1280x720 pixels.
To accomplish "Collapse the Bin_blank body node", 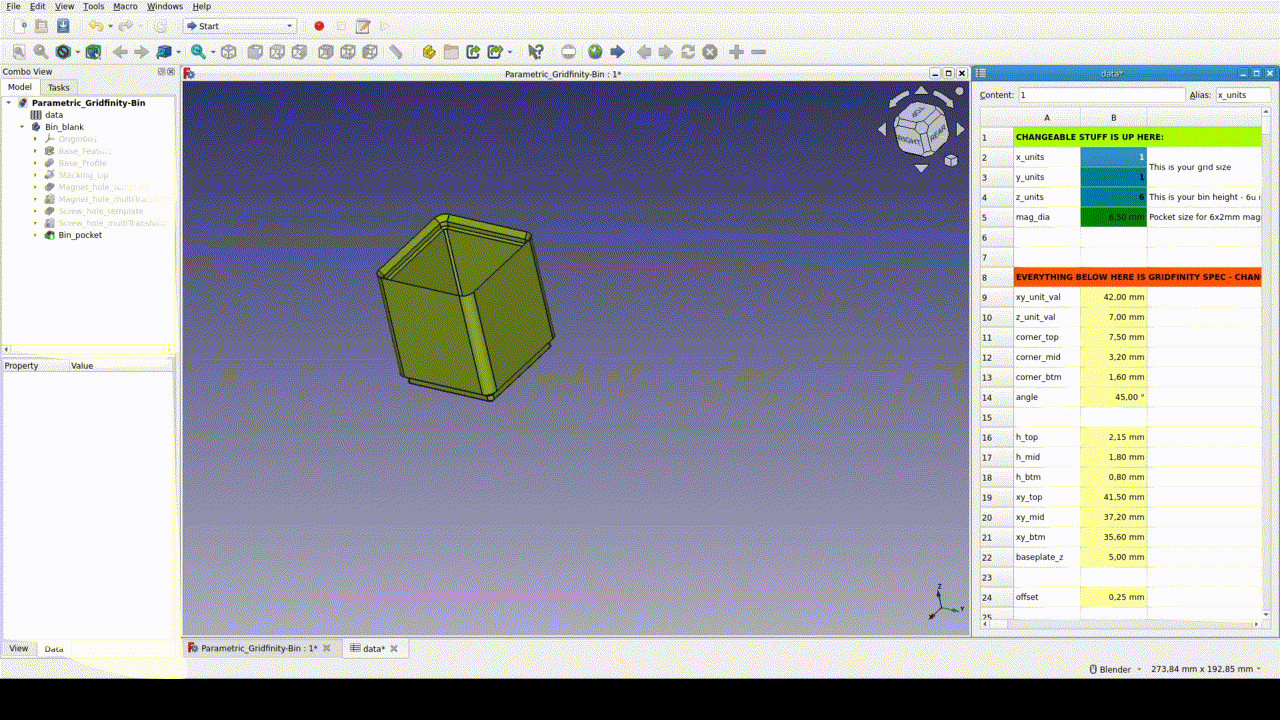I will pyautogui.click(x=22, y=127).
